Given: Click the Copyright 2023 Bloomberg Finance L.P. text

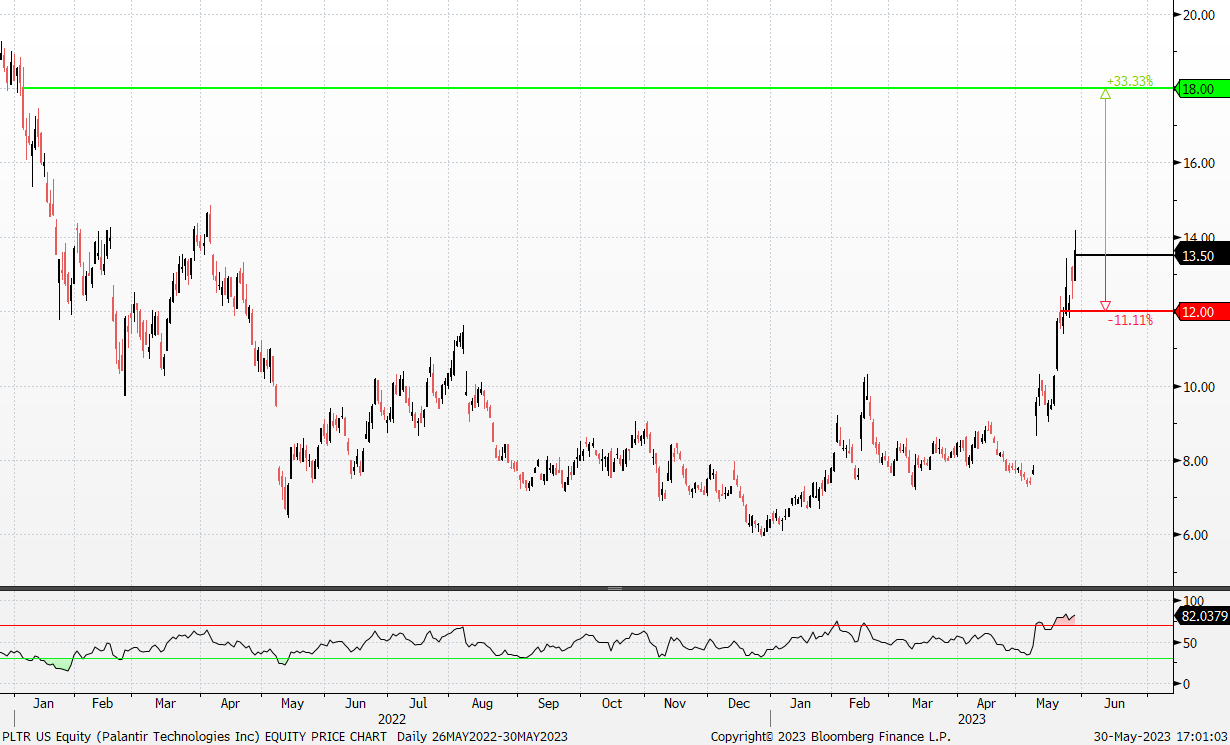Looking at the screenshot, I should (830, 736).
